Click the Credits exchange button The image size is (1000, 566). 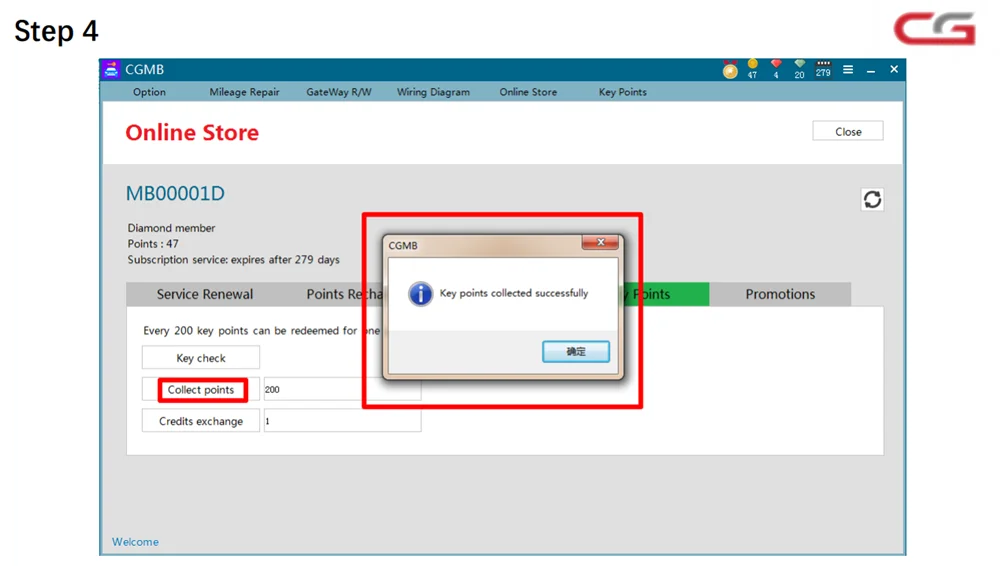pyautogui.click(x=201, y=421)
